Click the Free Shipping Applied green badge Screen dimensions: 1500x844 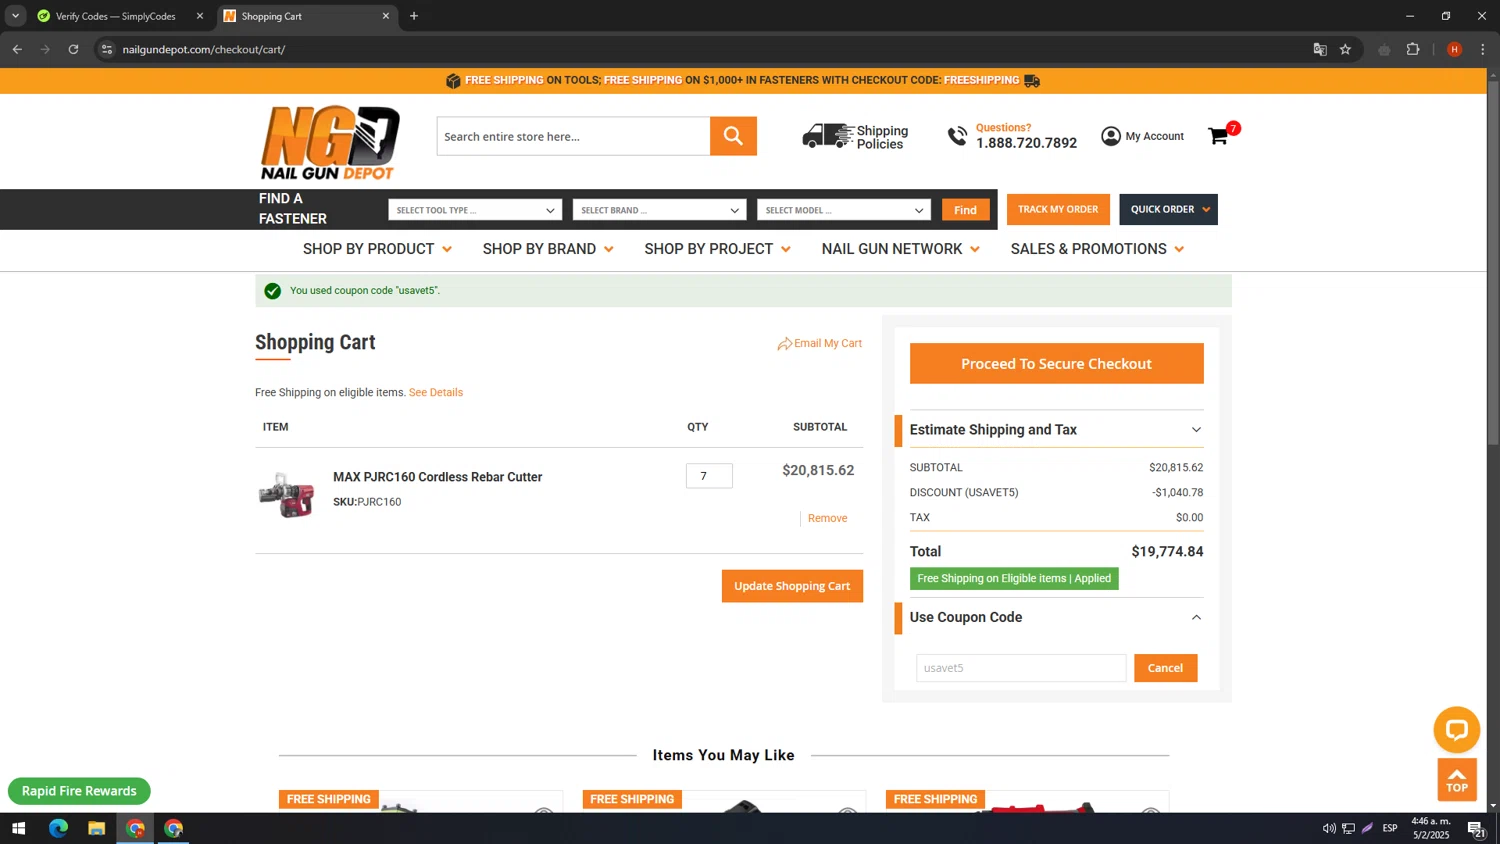[x=1014, y=579]
